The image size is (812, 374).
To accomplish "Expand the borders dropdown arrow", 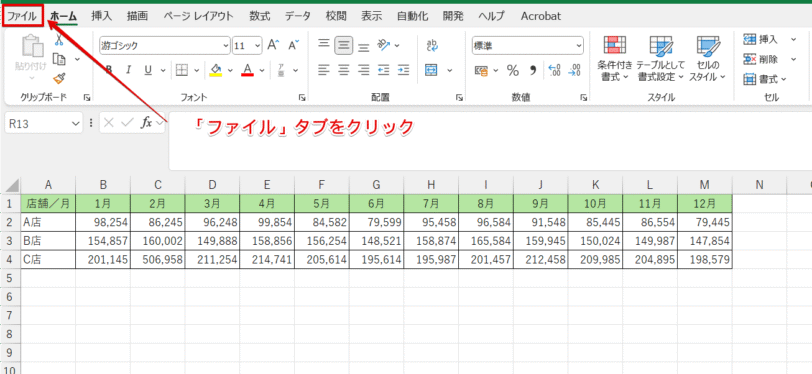I will click(196, 70).
